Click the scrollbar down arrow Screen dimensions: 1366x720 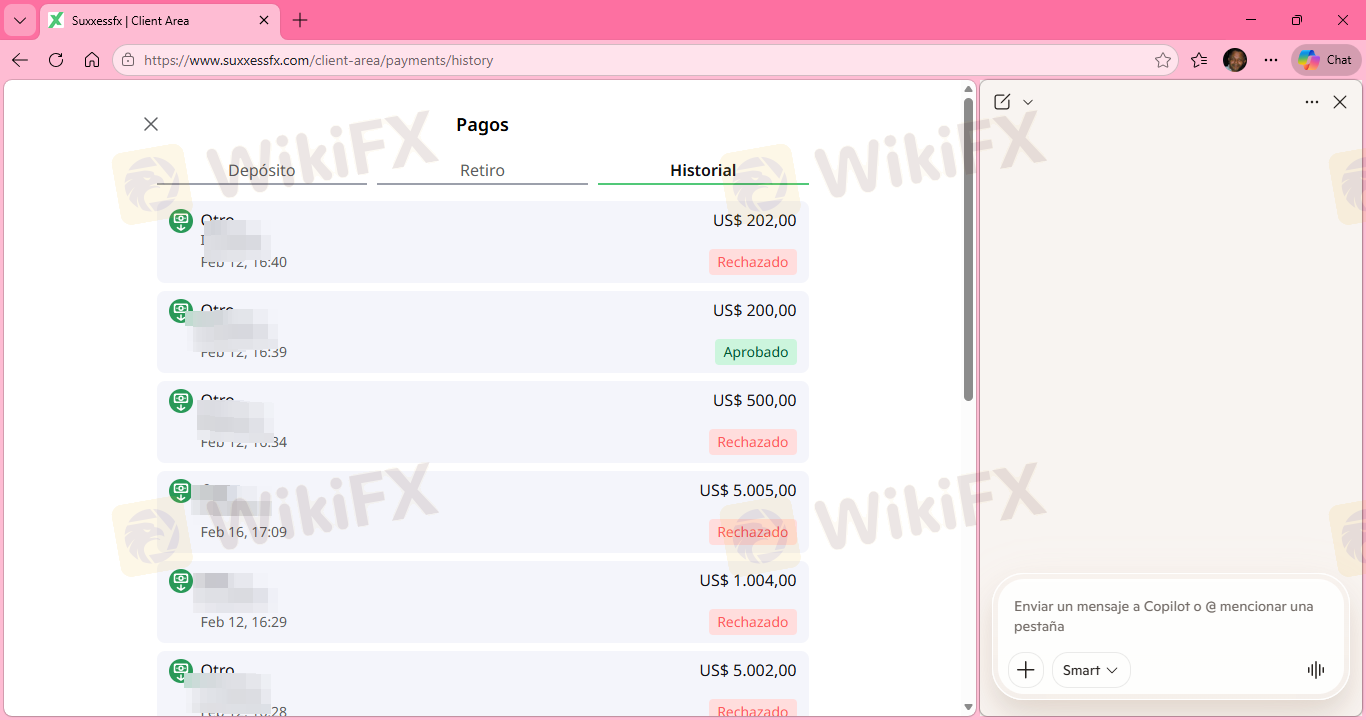tap(968, 707)
